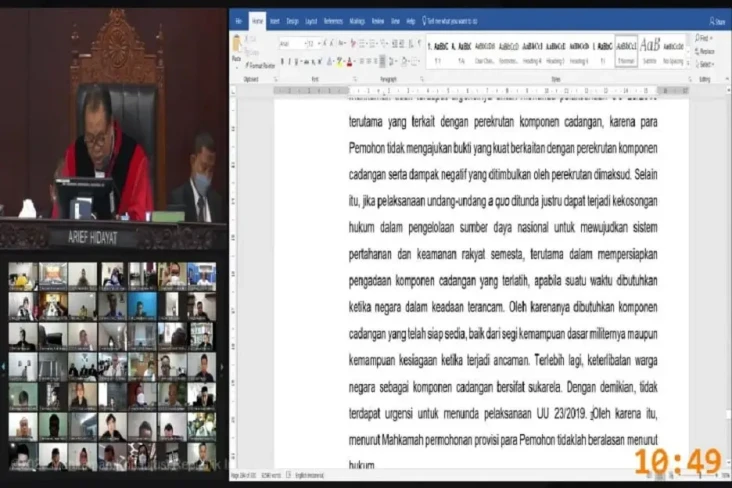Toggle Show/Hide paragraph marks

click(419, 43)
